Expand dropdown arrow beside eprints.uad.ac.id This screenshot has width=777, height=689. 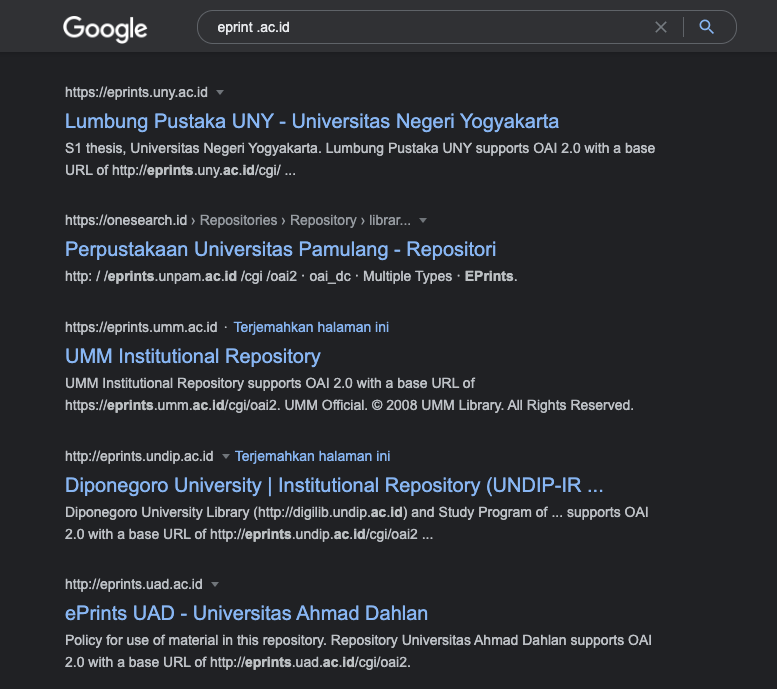click(215, 584)
